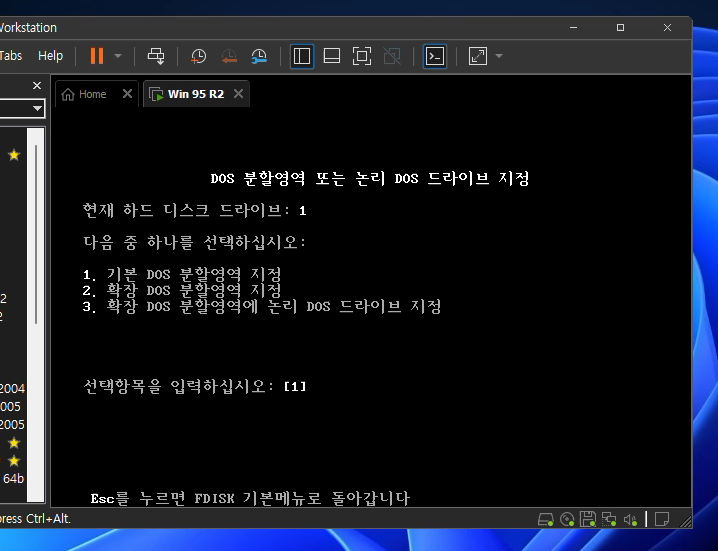The image size is (718, 551).
Task: Click the library panel vertical scrollbar
Action: [x=36, y=235]
